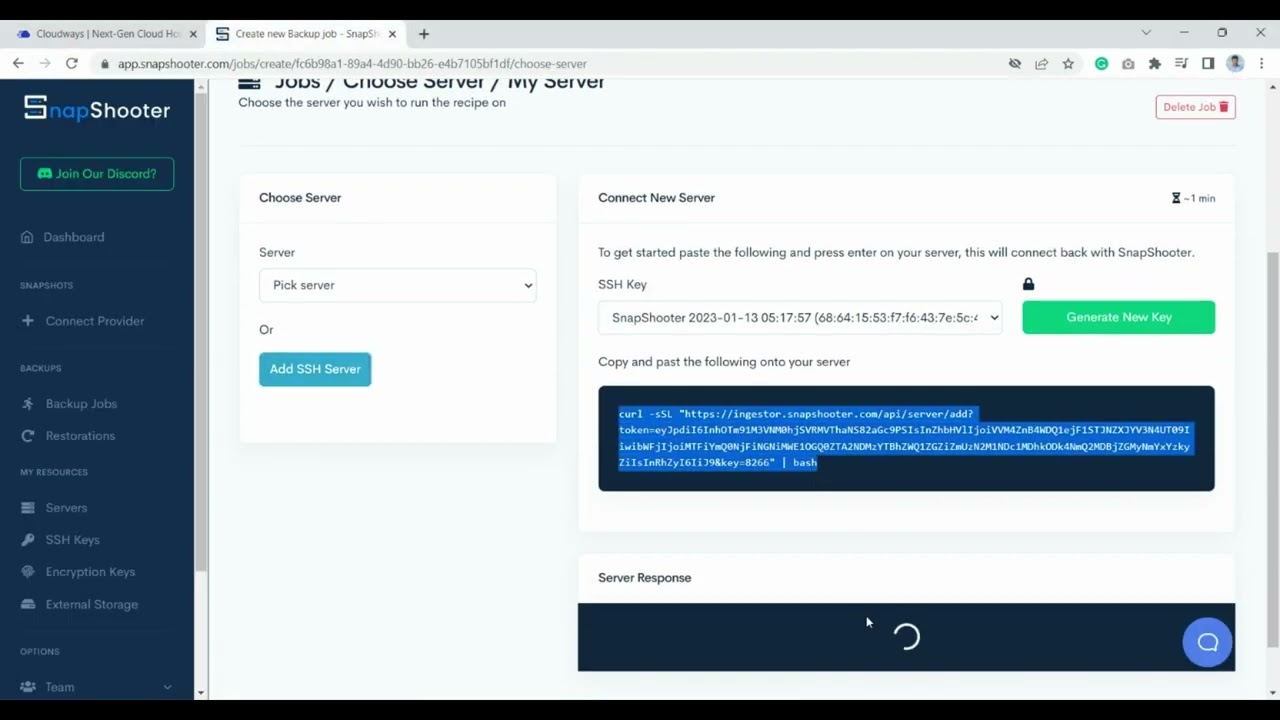Click the SnapShooter logo
This screenshot has height=720, width=1280.
[97, 109]
